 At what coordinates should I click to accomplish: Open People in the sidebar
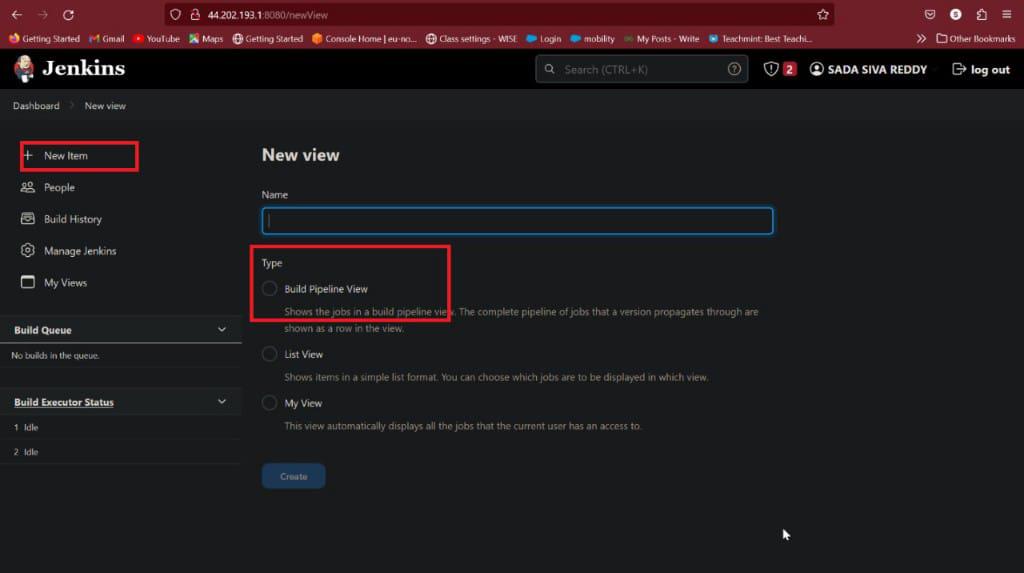(59, 188)
